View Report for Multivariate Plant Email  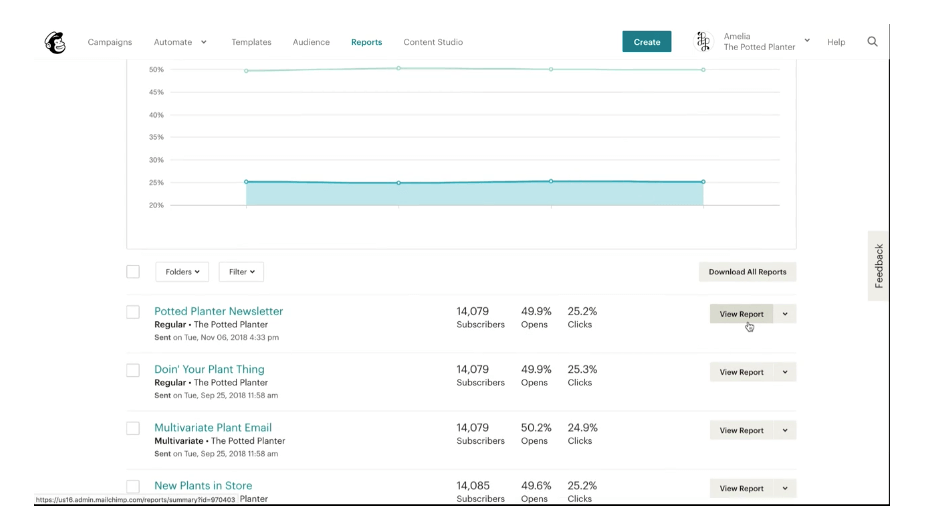coord(741,430)
